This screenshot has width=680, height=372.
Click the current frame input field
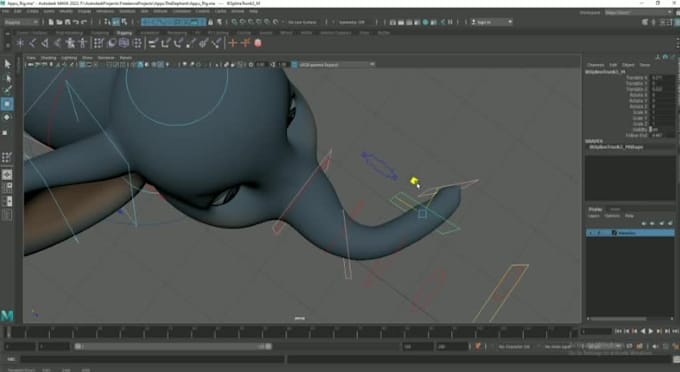point(595,332)
